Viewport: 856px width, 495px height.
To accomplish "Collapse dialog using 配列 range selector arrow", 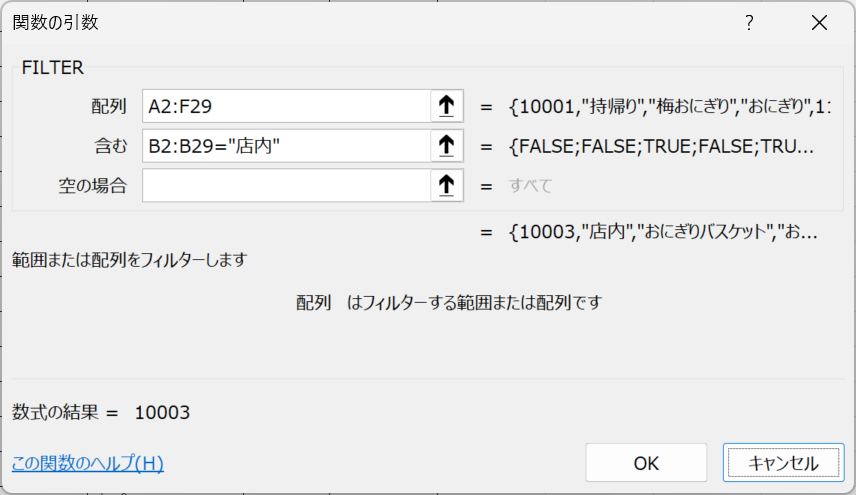I will pyautogui.click(x=447, y=106).
